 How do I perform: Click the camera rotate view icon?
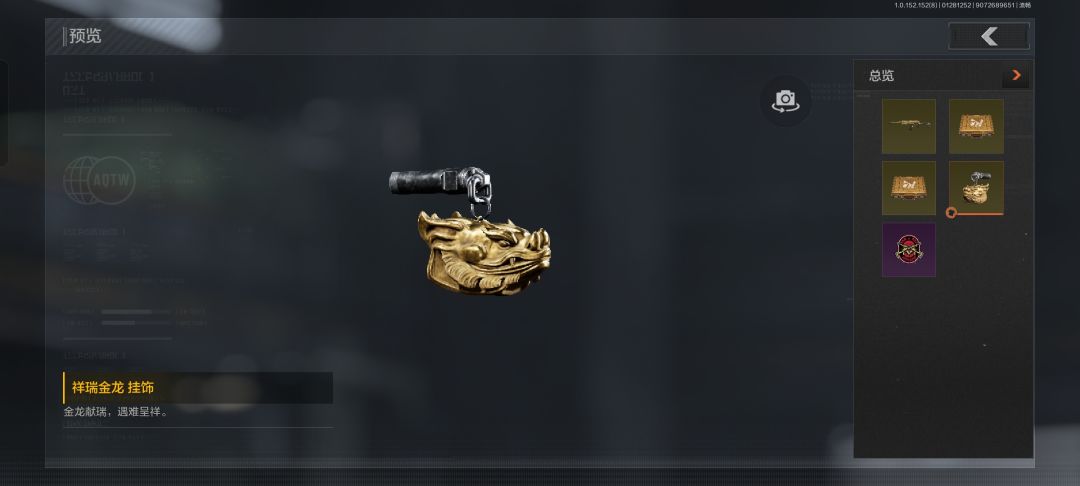(785, 101)
